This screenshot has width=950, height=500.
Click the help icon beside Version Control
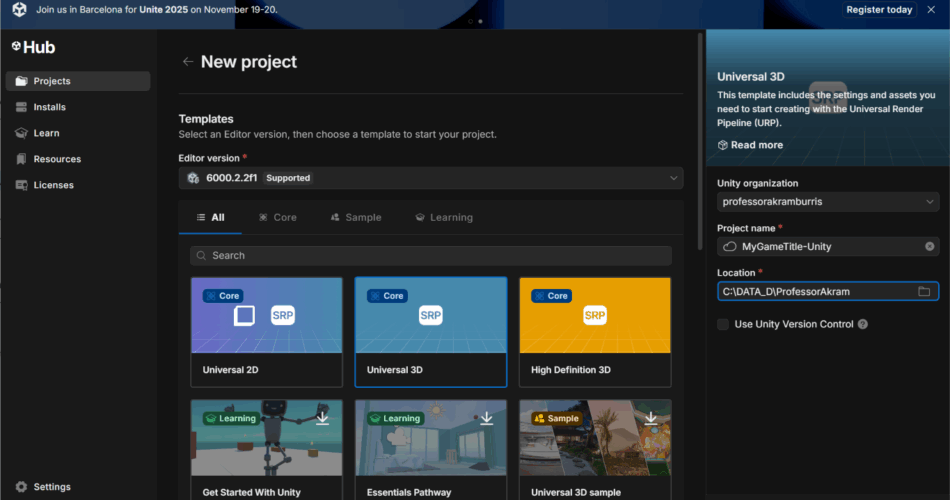[x=863, y=324]
